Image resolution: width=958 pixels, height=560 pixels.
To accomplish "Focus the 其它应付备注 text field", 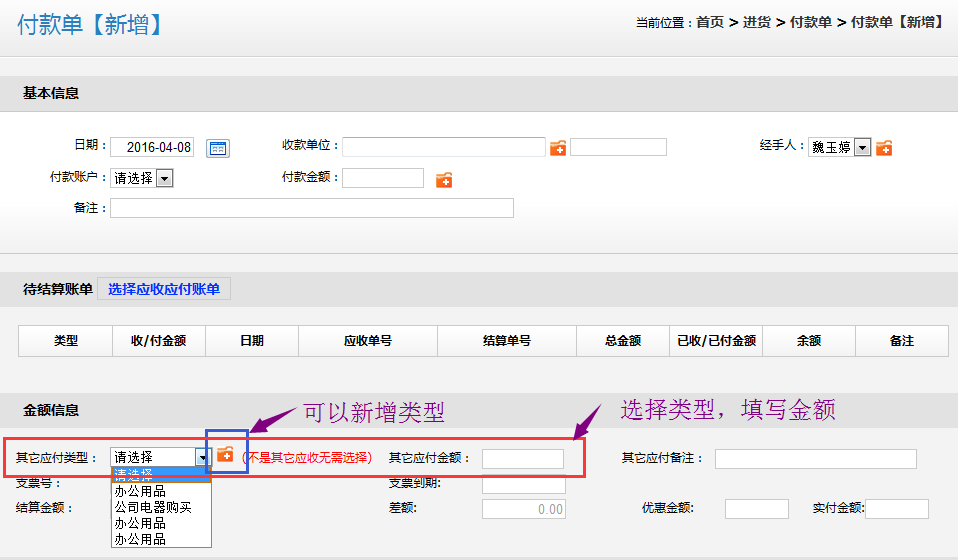I will click(815, 459).
